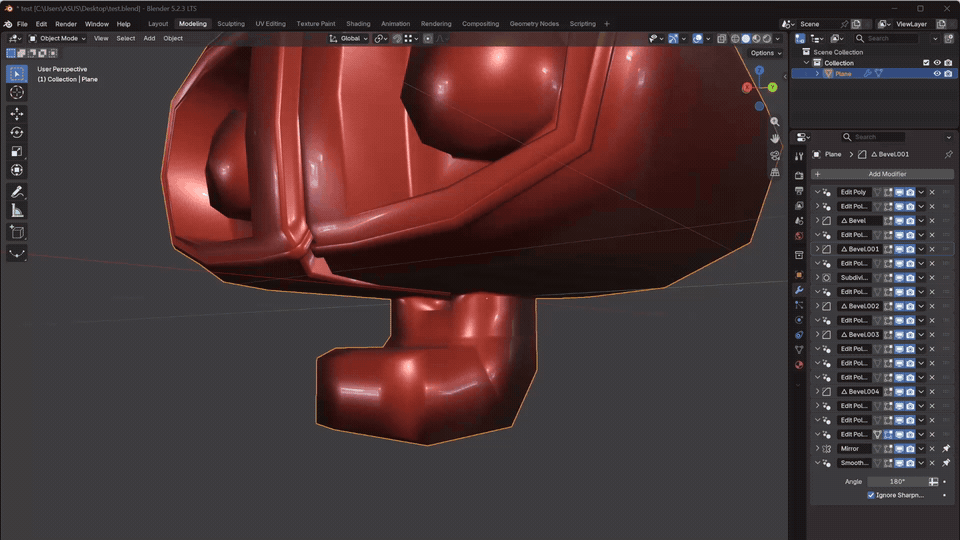Open Global transform orientation dropdown
Image resolution: width=960 pixels, height=540 pixels.
(x=348, y=39)
